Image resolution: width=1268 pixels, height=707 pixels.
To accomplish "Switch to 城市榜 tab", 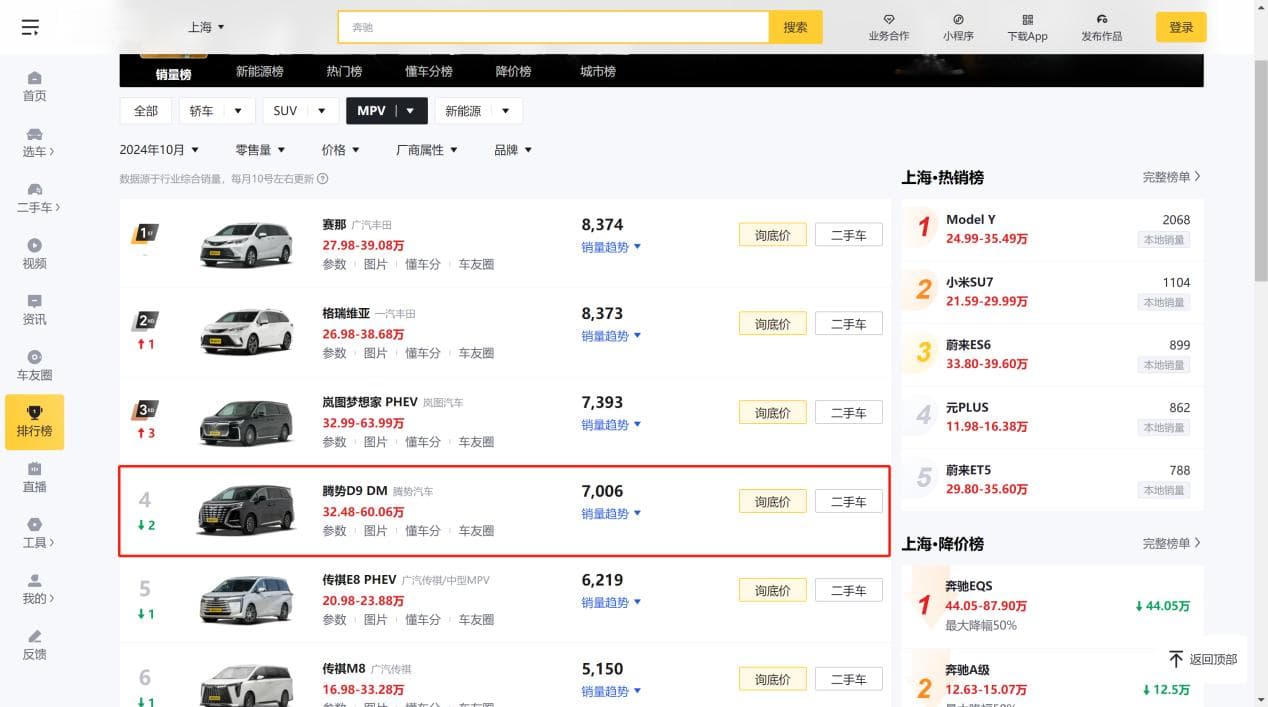I will tap(598, 72).
